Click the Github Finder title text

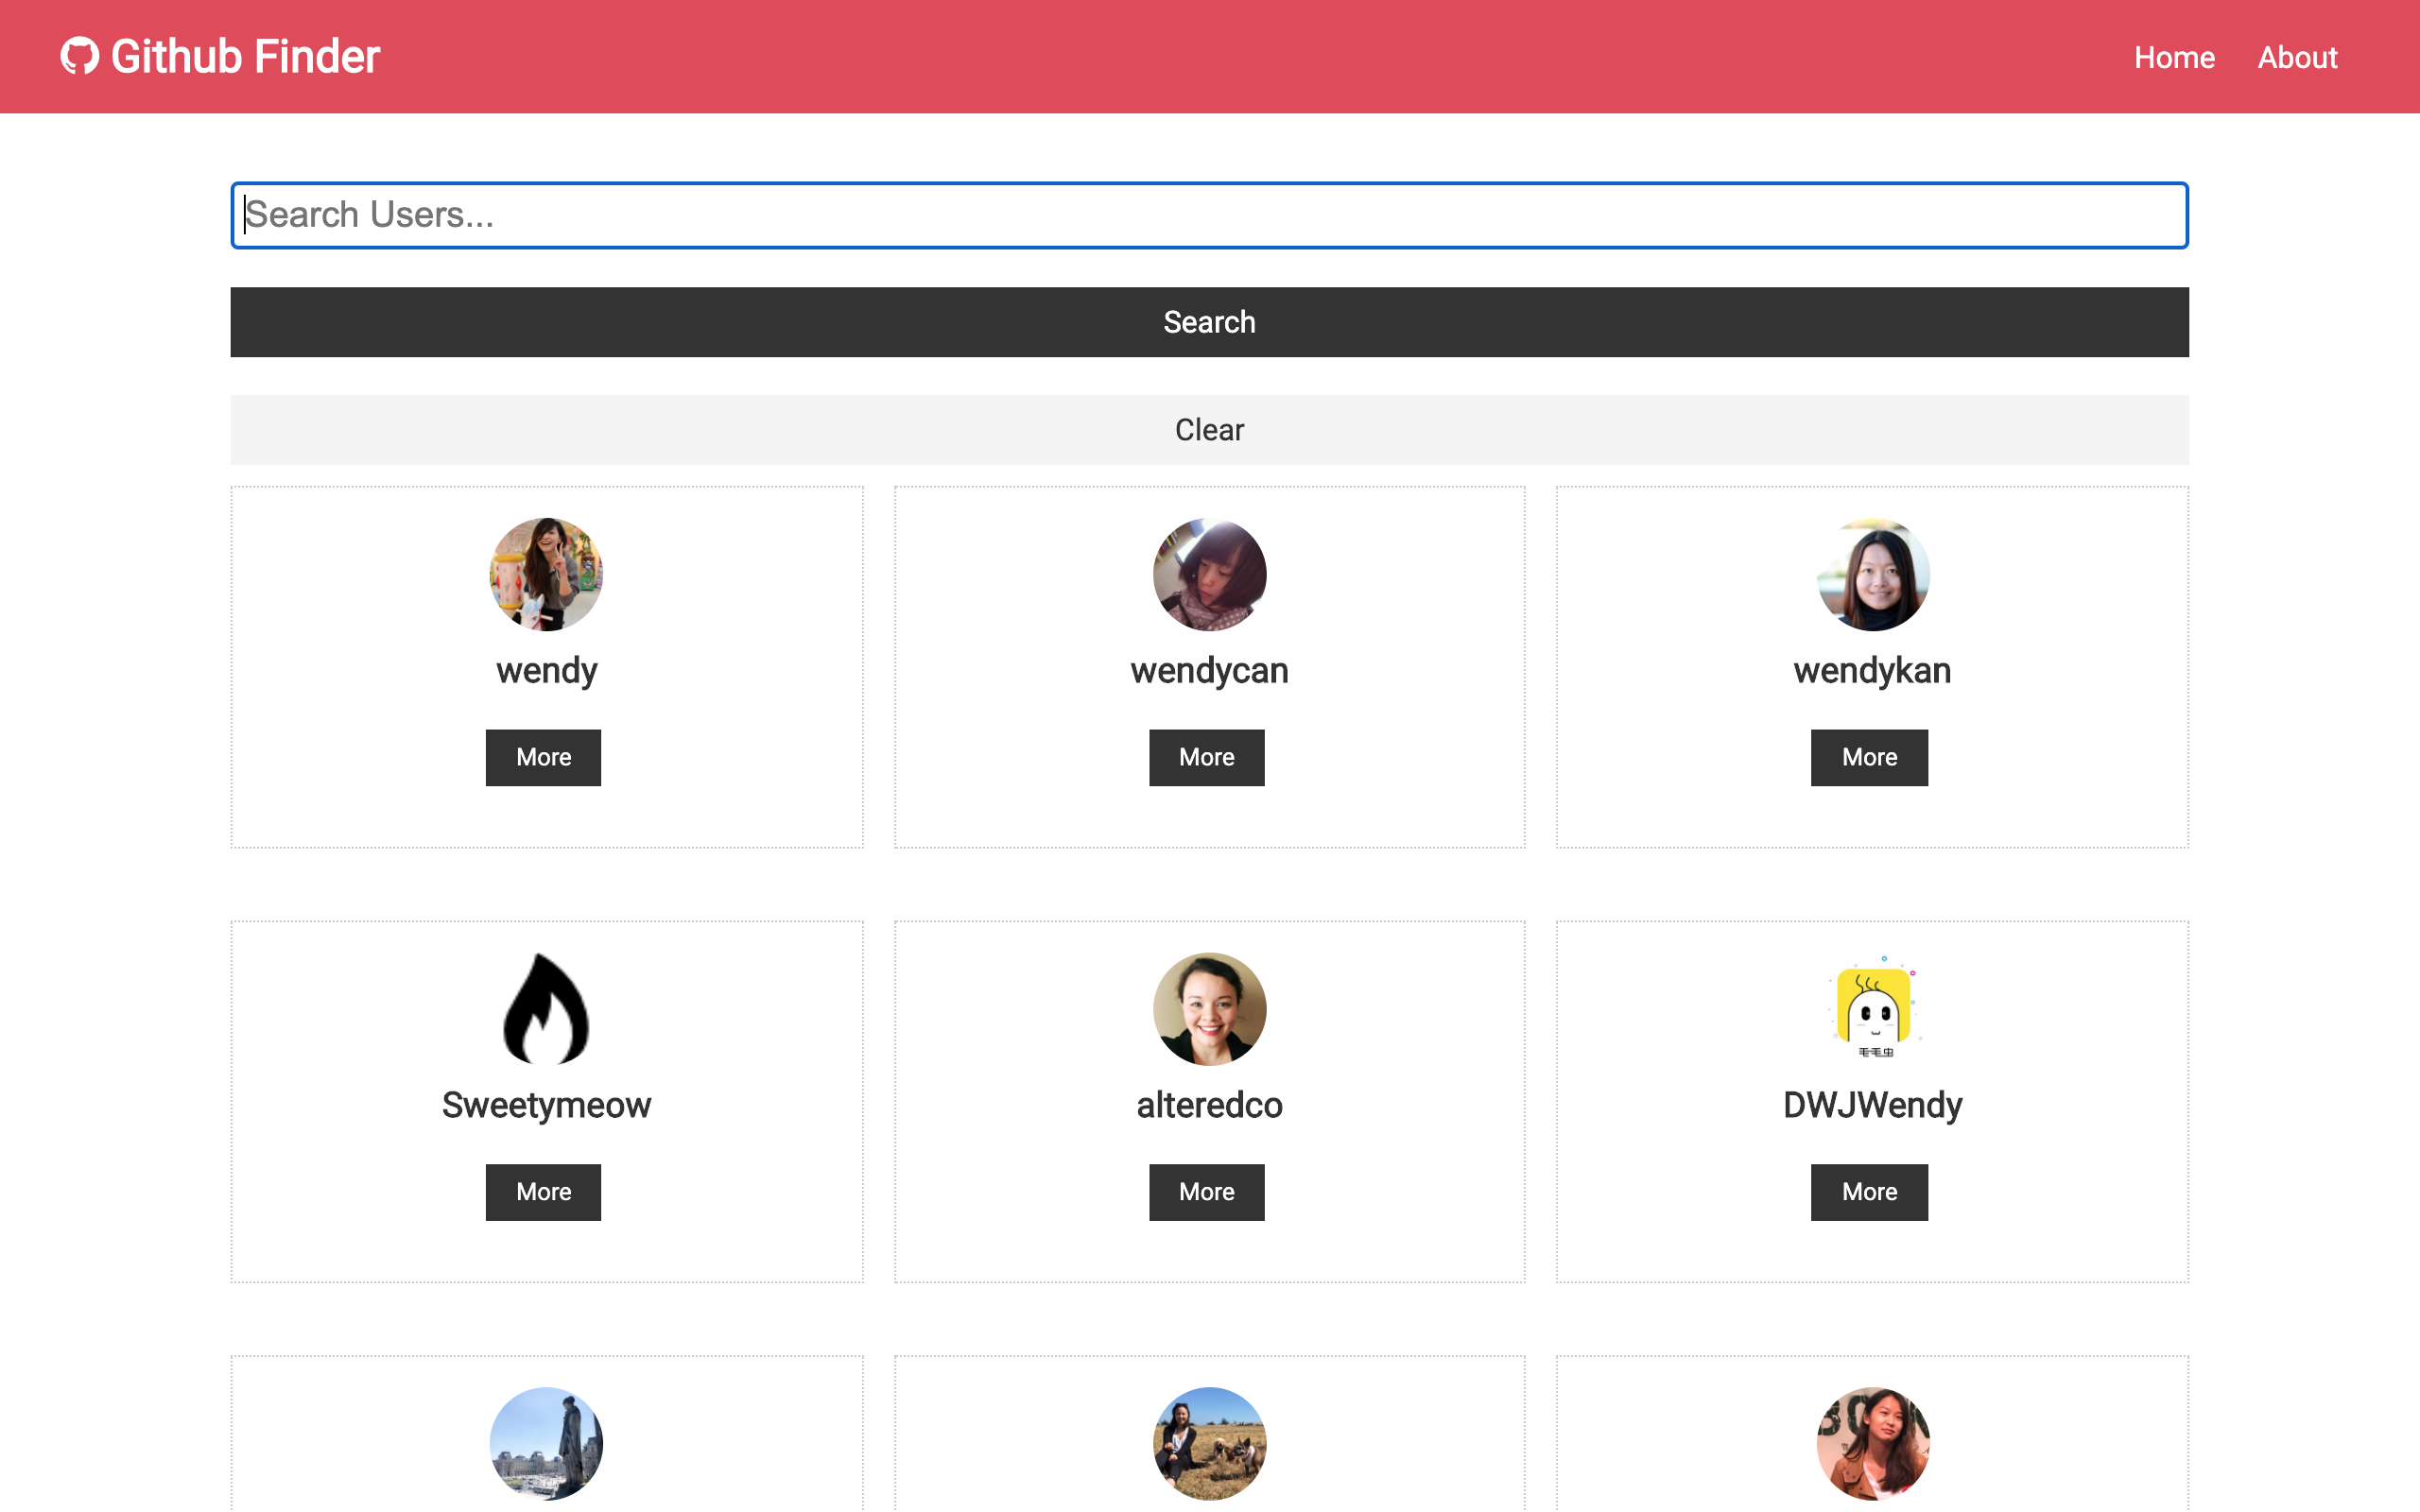pyautogui.click(x=245, y=56)
